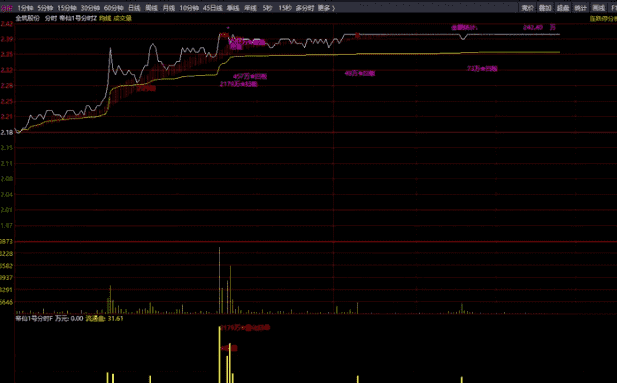Expand the 更多 periods dropdown

click(326, 8)
